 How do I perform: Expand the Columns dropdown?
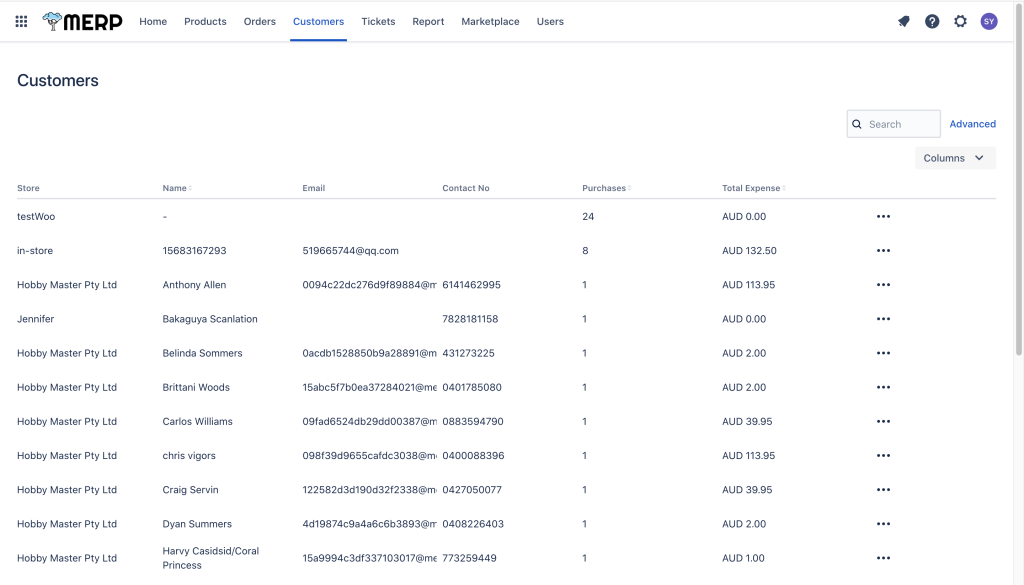point(955,158)
